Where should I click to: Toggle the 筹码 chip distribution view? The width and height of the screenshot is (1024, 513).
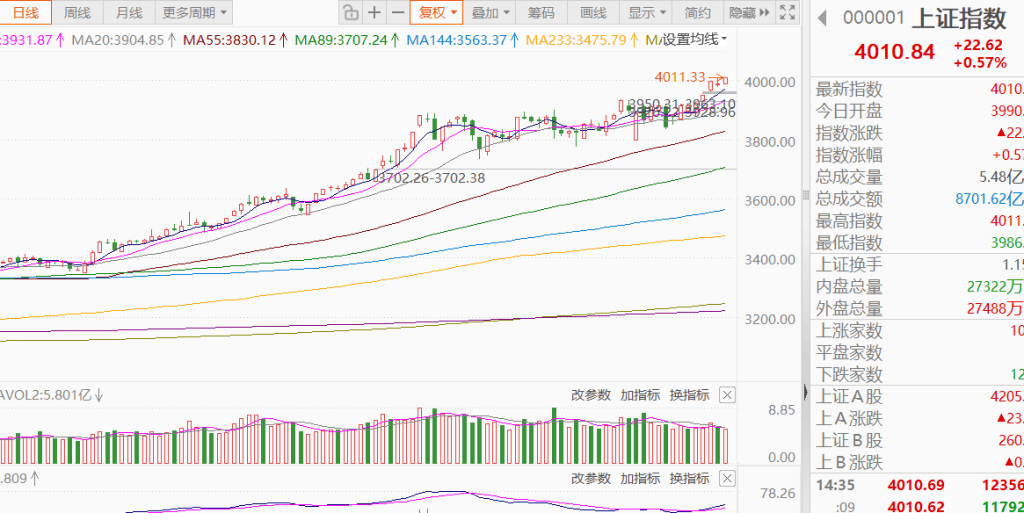pyautogui.click(x=541, y=13)
